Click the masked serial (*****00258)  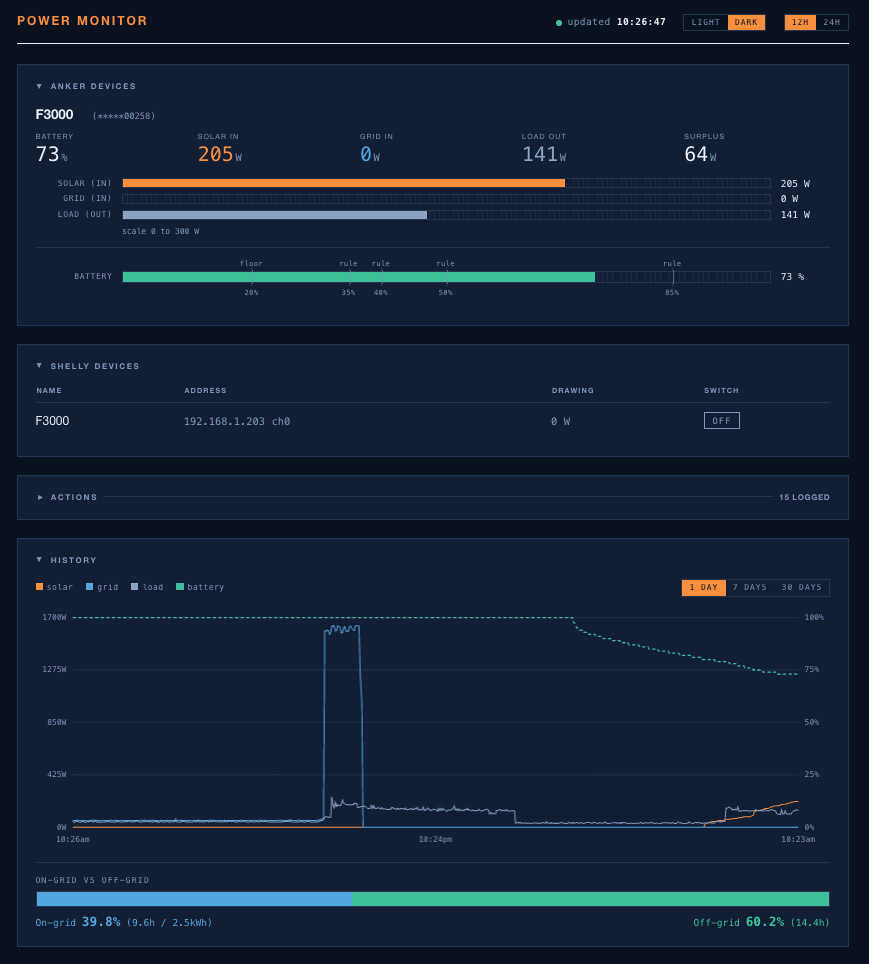pyautogui.click(x=124, y=116)
